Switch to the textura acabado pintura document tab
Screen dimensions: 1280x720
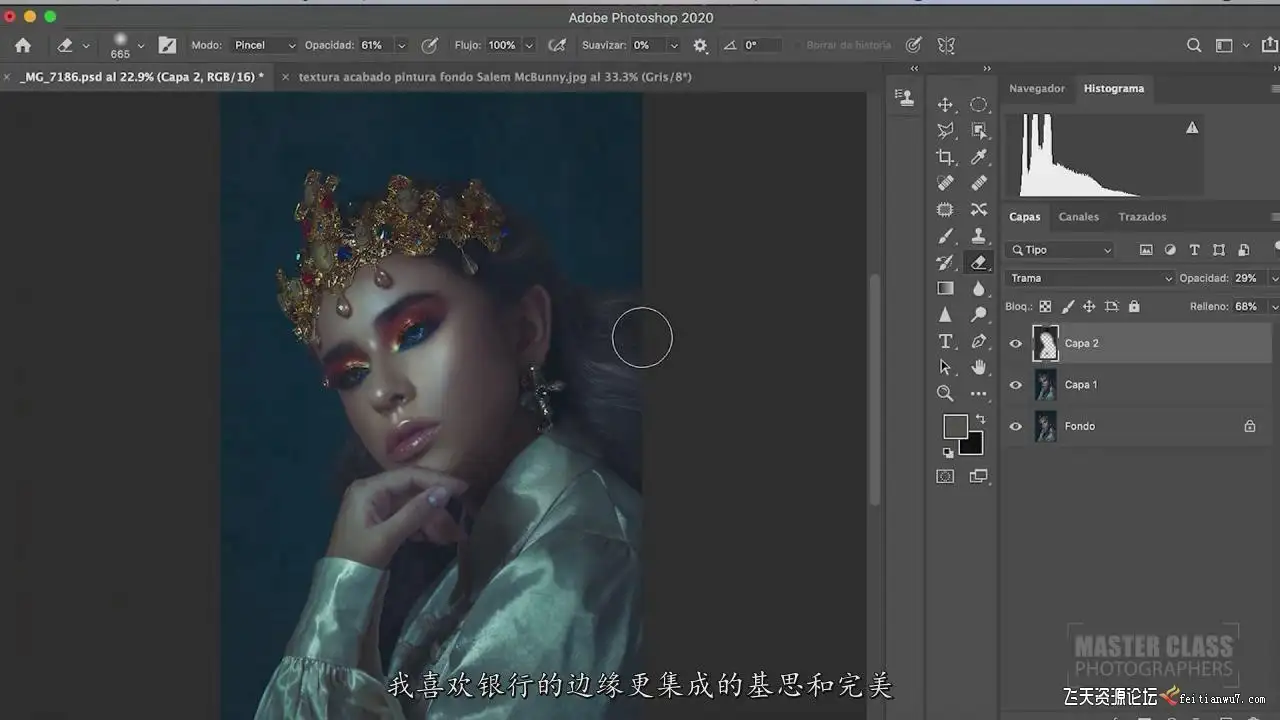[x=495, y=77]
